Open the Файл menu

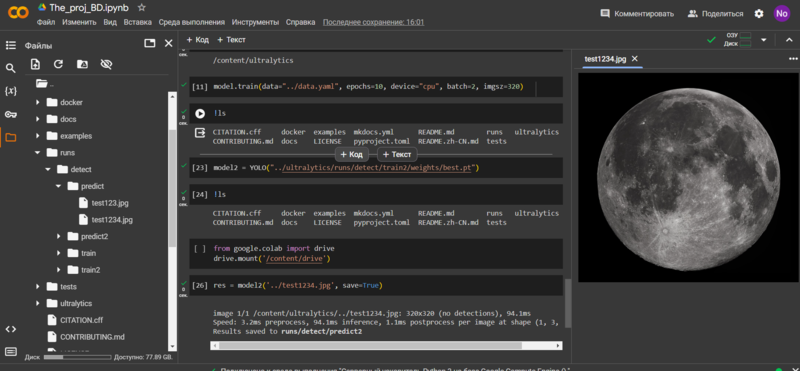pyautogui.click(x=46, y=22)
